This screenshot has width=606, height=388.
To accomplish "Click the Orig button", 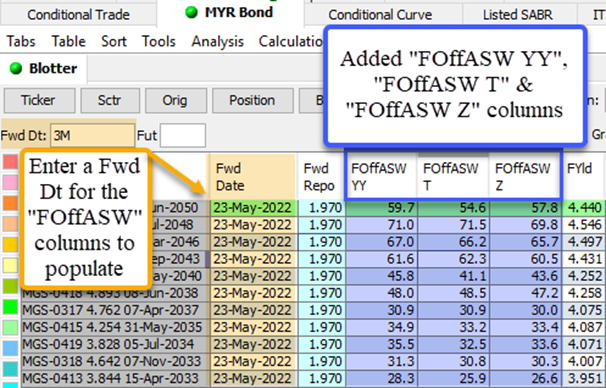I will (176, 100).
